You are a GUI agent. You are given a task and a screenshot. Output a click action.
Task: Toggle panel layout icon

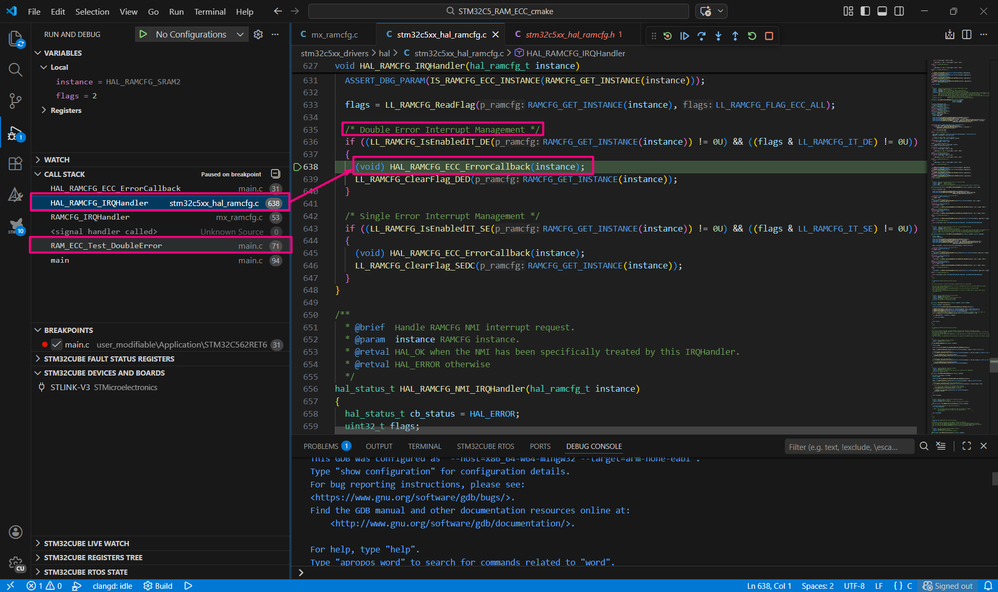click(x=882, y=11)
